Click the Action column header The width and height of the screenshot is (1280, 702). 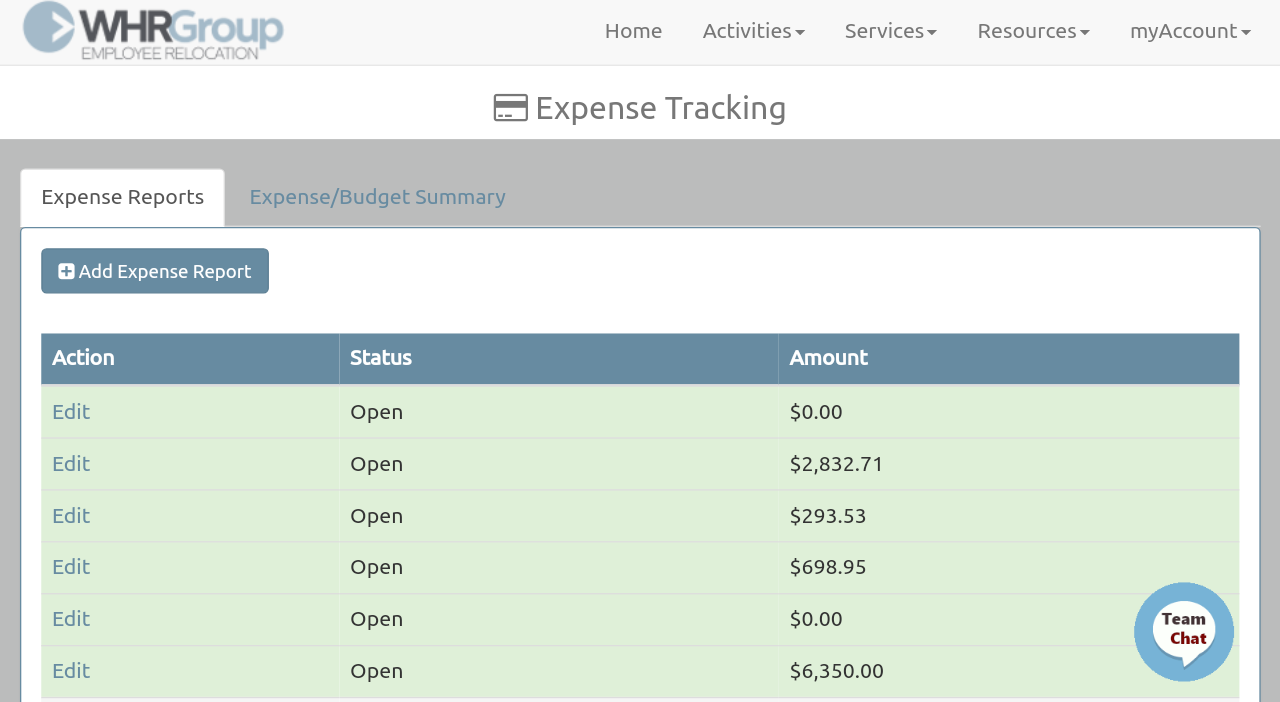(x=83, y=358)
